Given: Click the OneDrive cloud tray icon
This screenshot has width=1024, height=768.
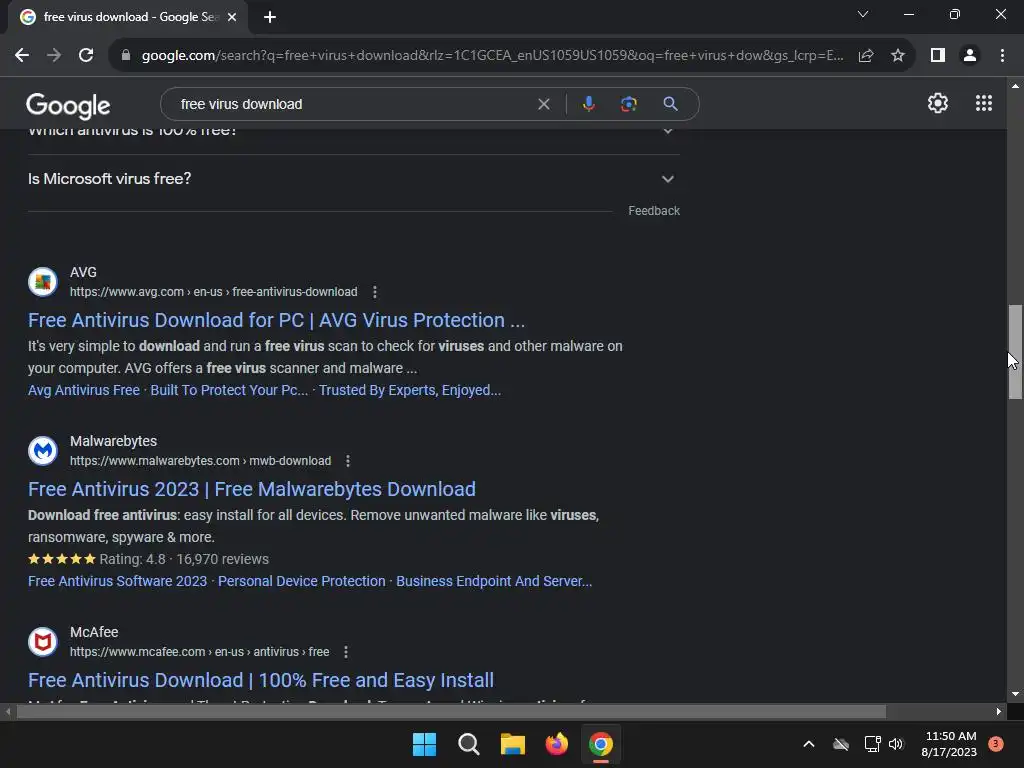Looking at the screenshot, I should [x=841, y=744].
